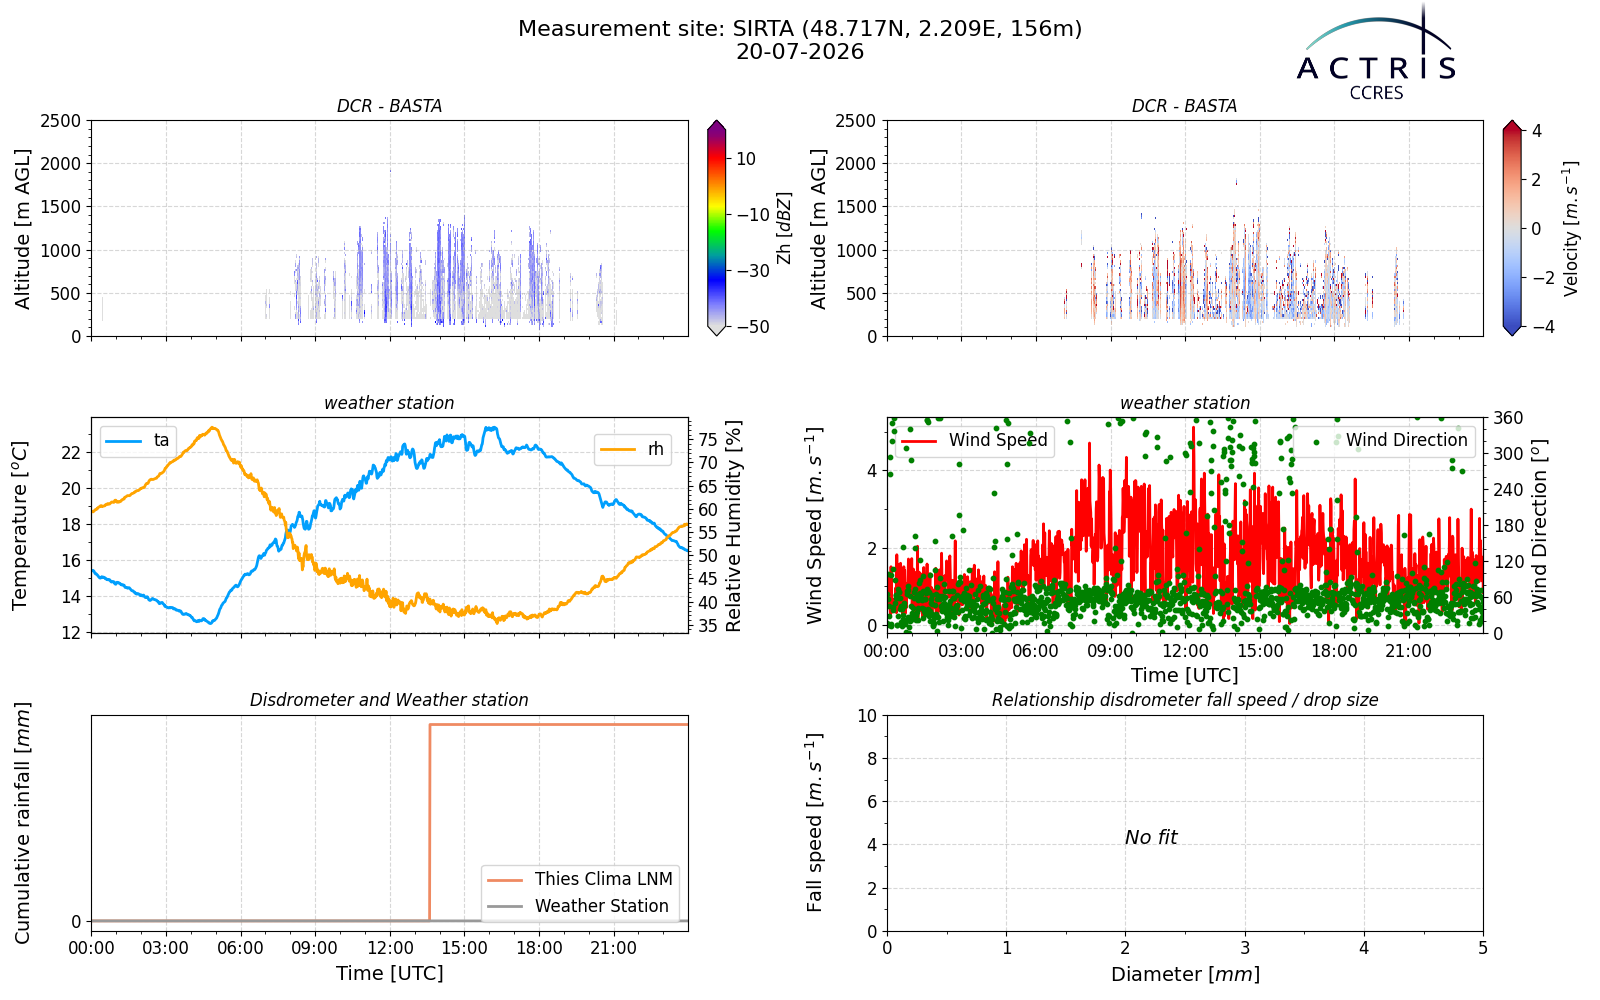Click the Zh reflectivity colorbar
Viewport: 1600px width, 1000px height.
[x=716, y=228]
